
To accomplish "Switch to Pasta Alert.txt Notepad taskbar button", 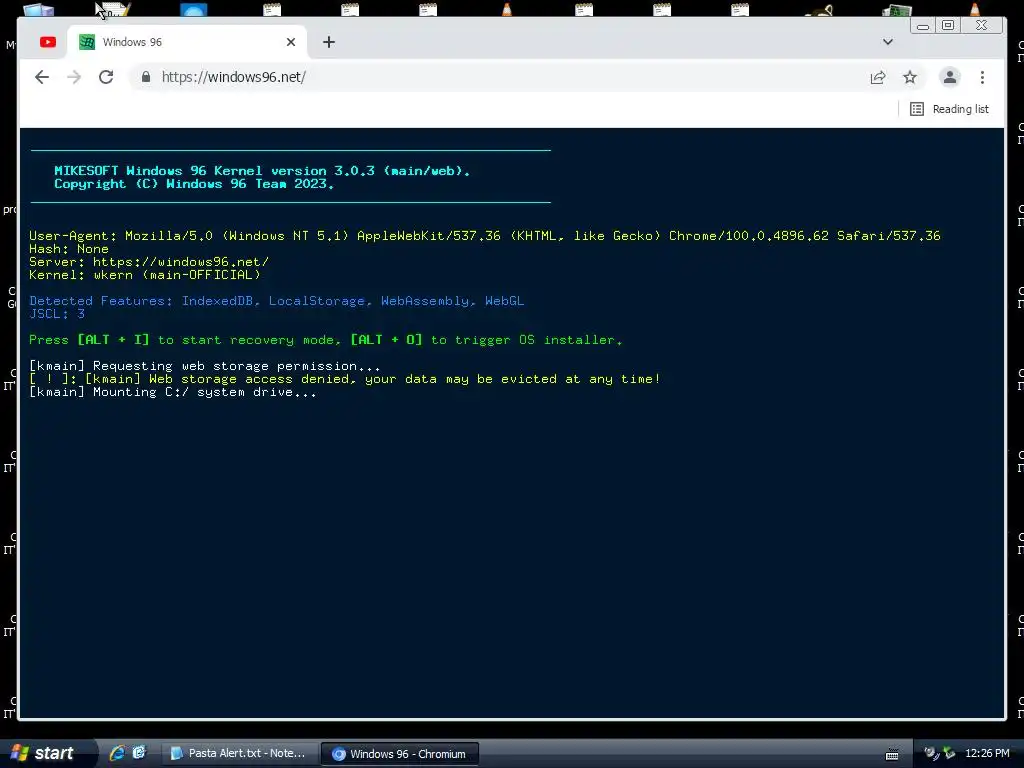I will coord(239,754).
